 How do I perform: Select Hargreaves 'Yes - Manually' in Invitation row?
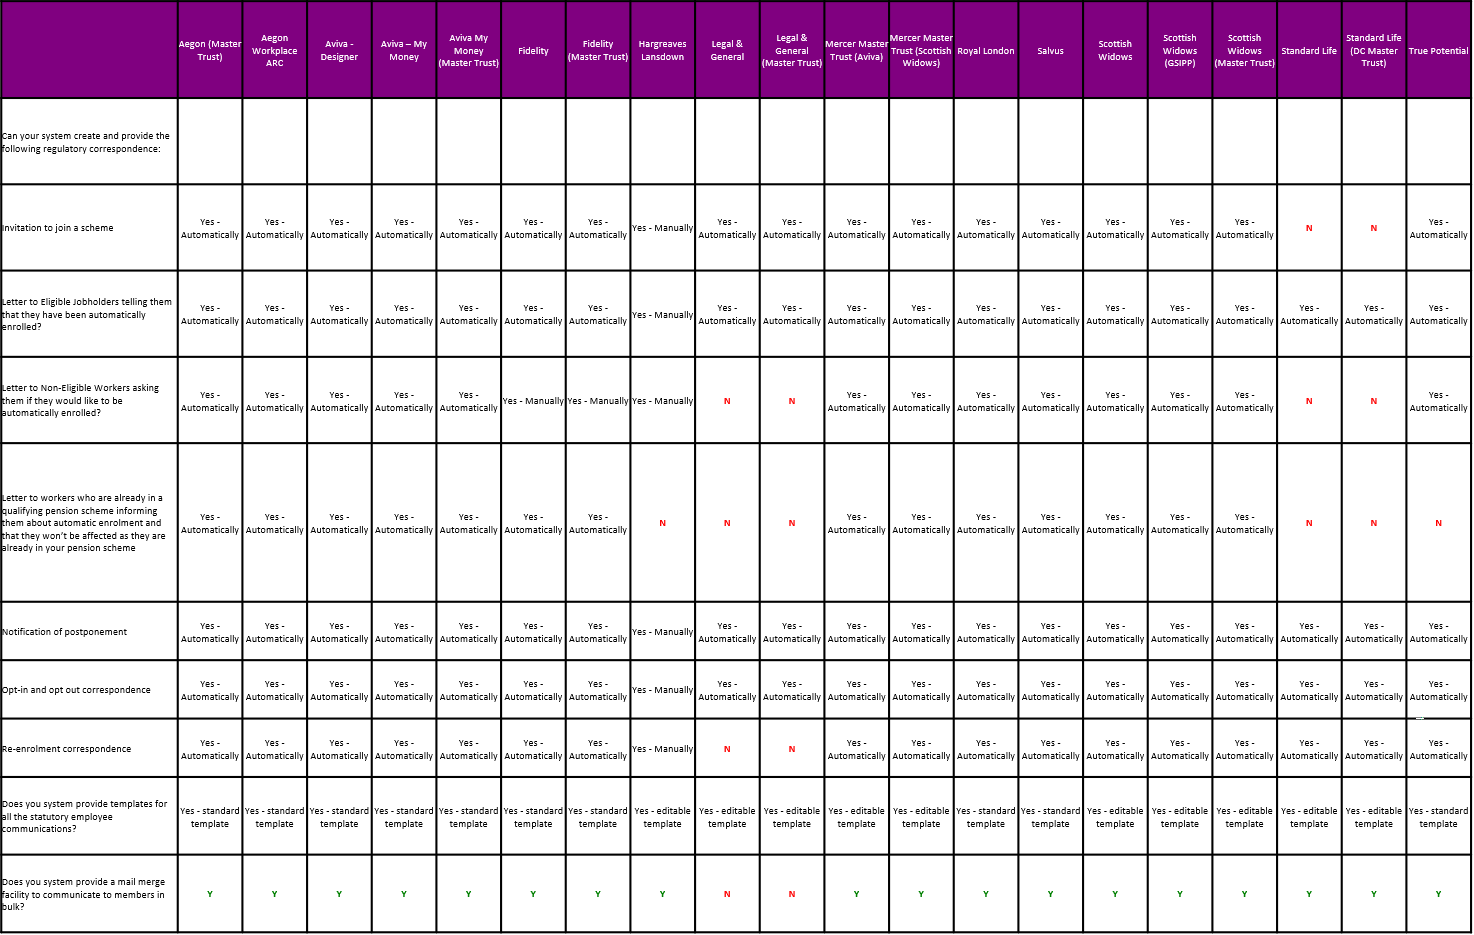(663, 228)
